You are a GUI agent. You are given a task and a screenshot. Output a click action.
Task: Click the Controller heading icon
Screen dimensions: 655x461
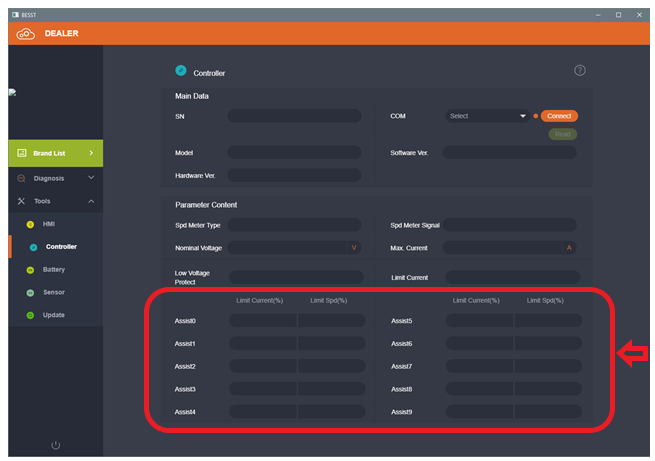click(x=181, y=71)
